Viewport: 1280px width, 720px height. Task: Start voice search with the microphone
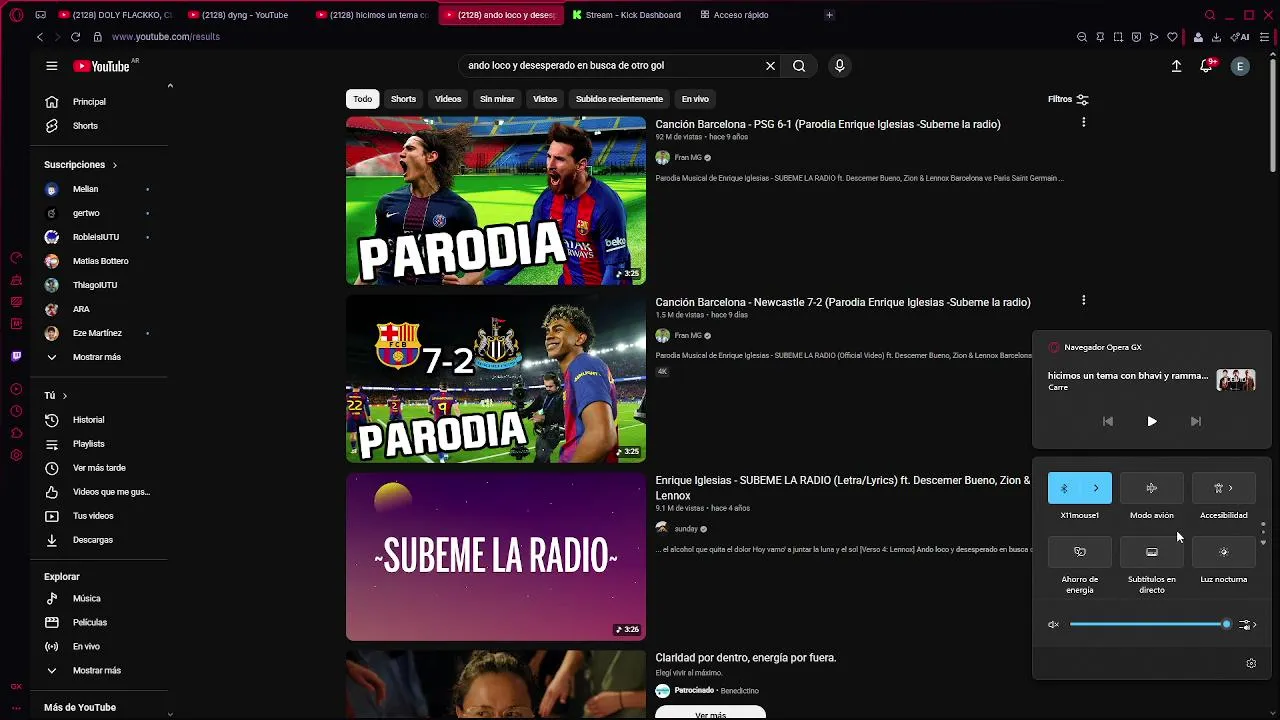(839, 66)
